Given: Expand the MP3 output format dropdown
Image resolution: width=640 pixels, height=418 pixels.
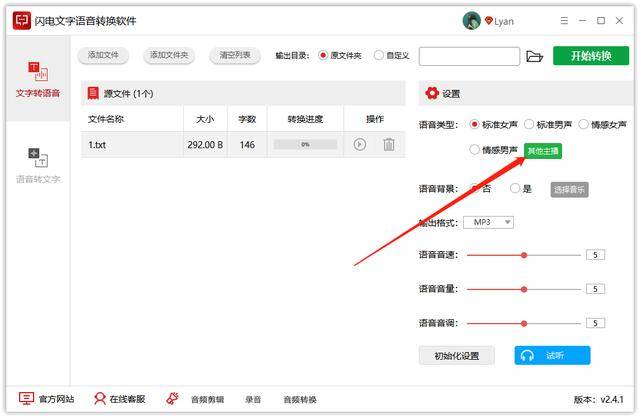Looking at the screenshot, I should [488, 222].
